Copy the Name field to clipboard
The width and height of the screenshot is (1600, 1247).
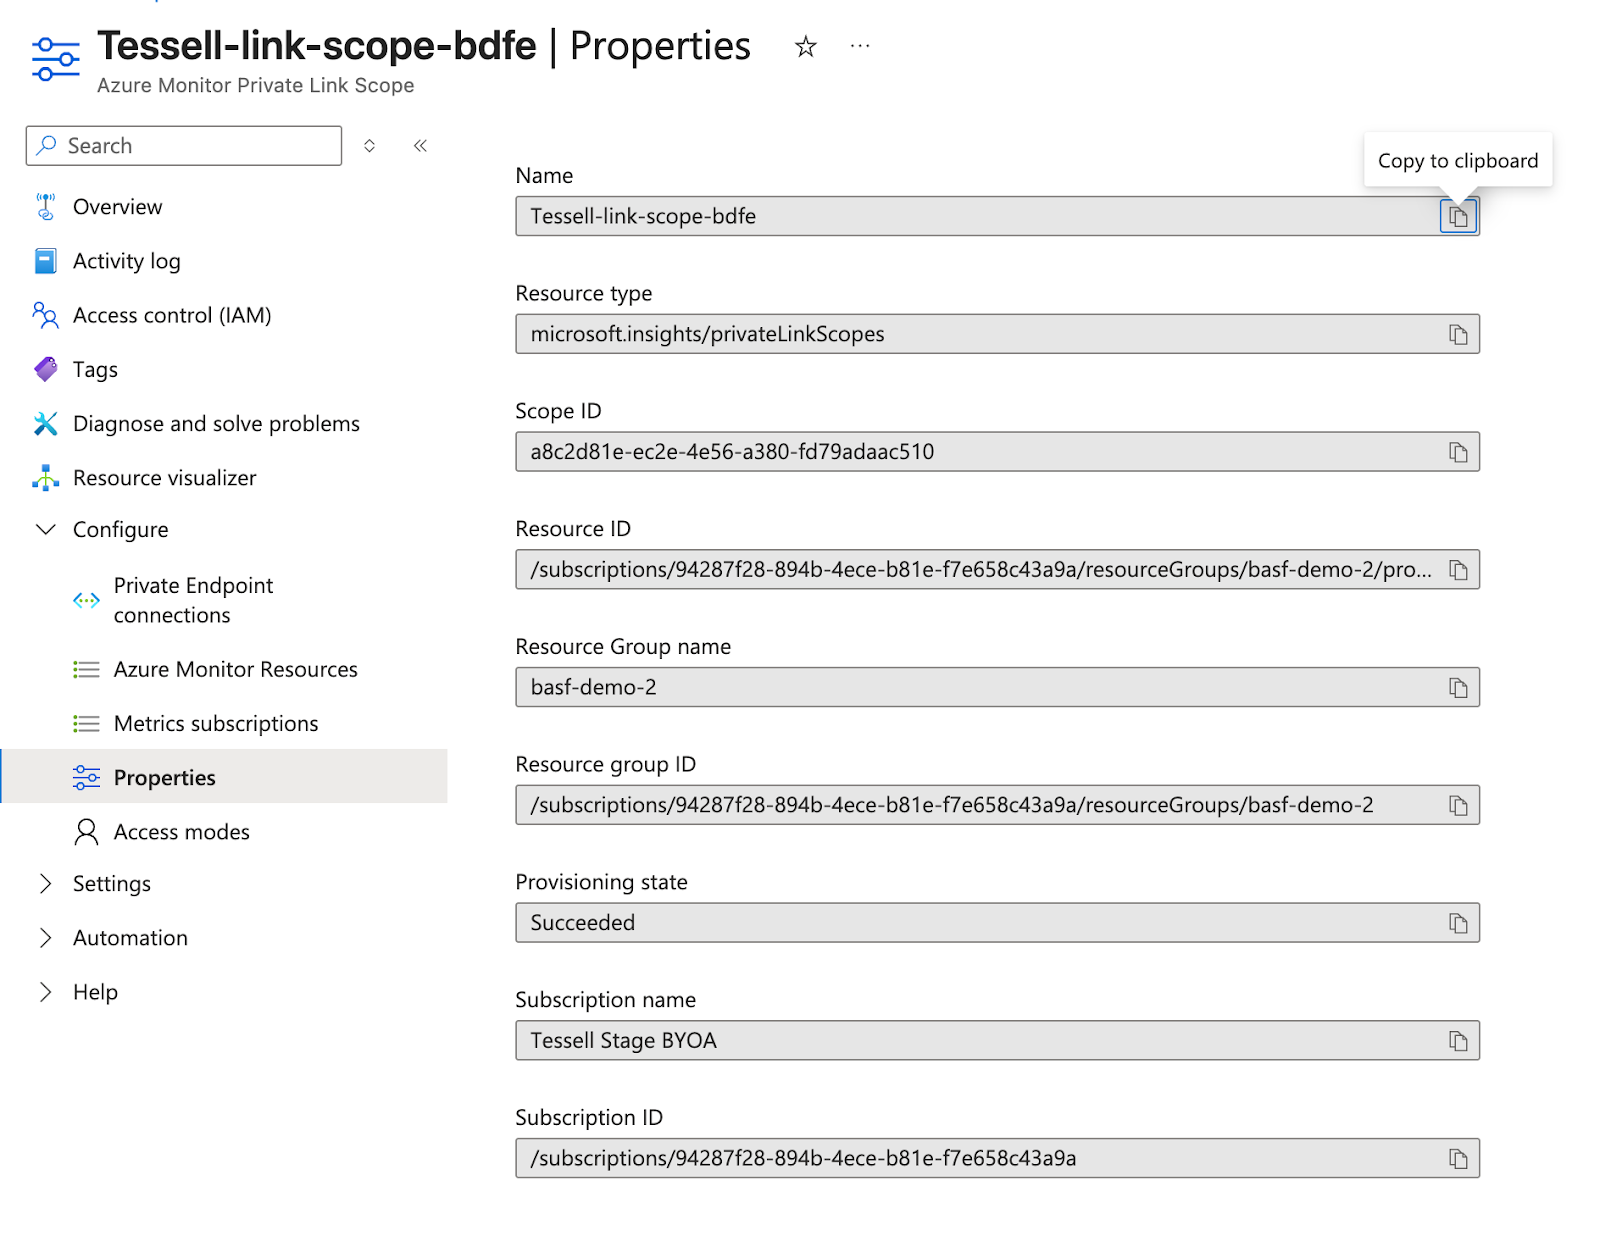tap(1458, 216)
